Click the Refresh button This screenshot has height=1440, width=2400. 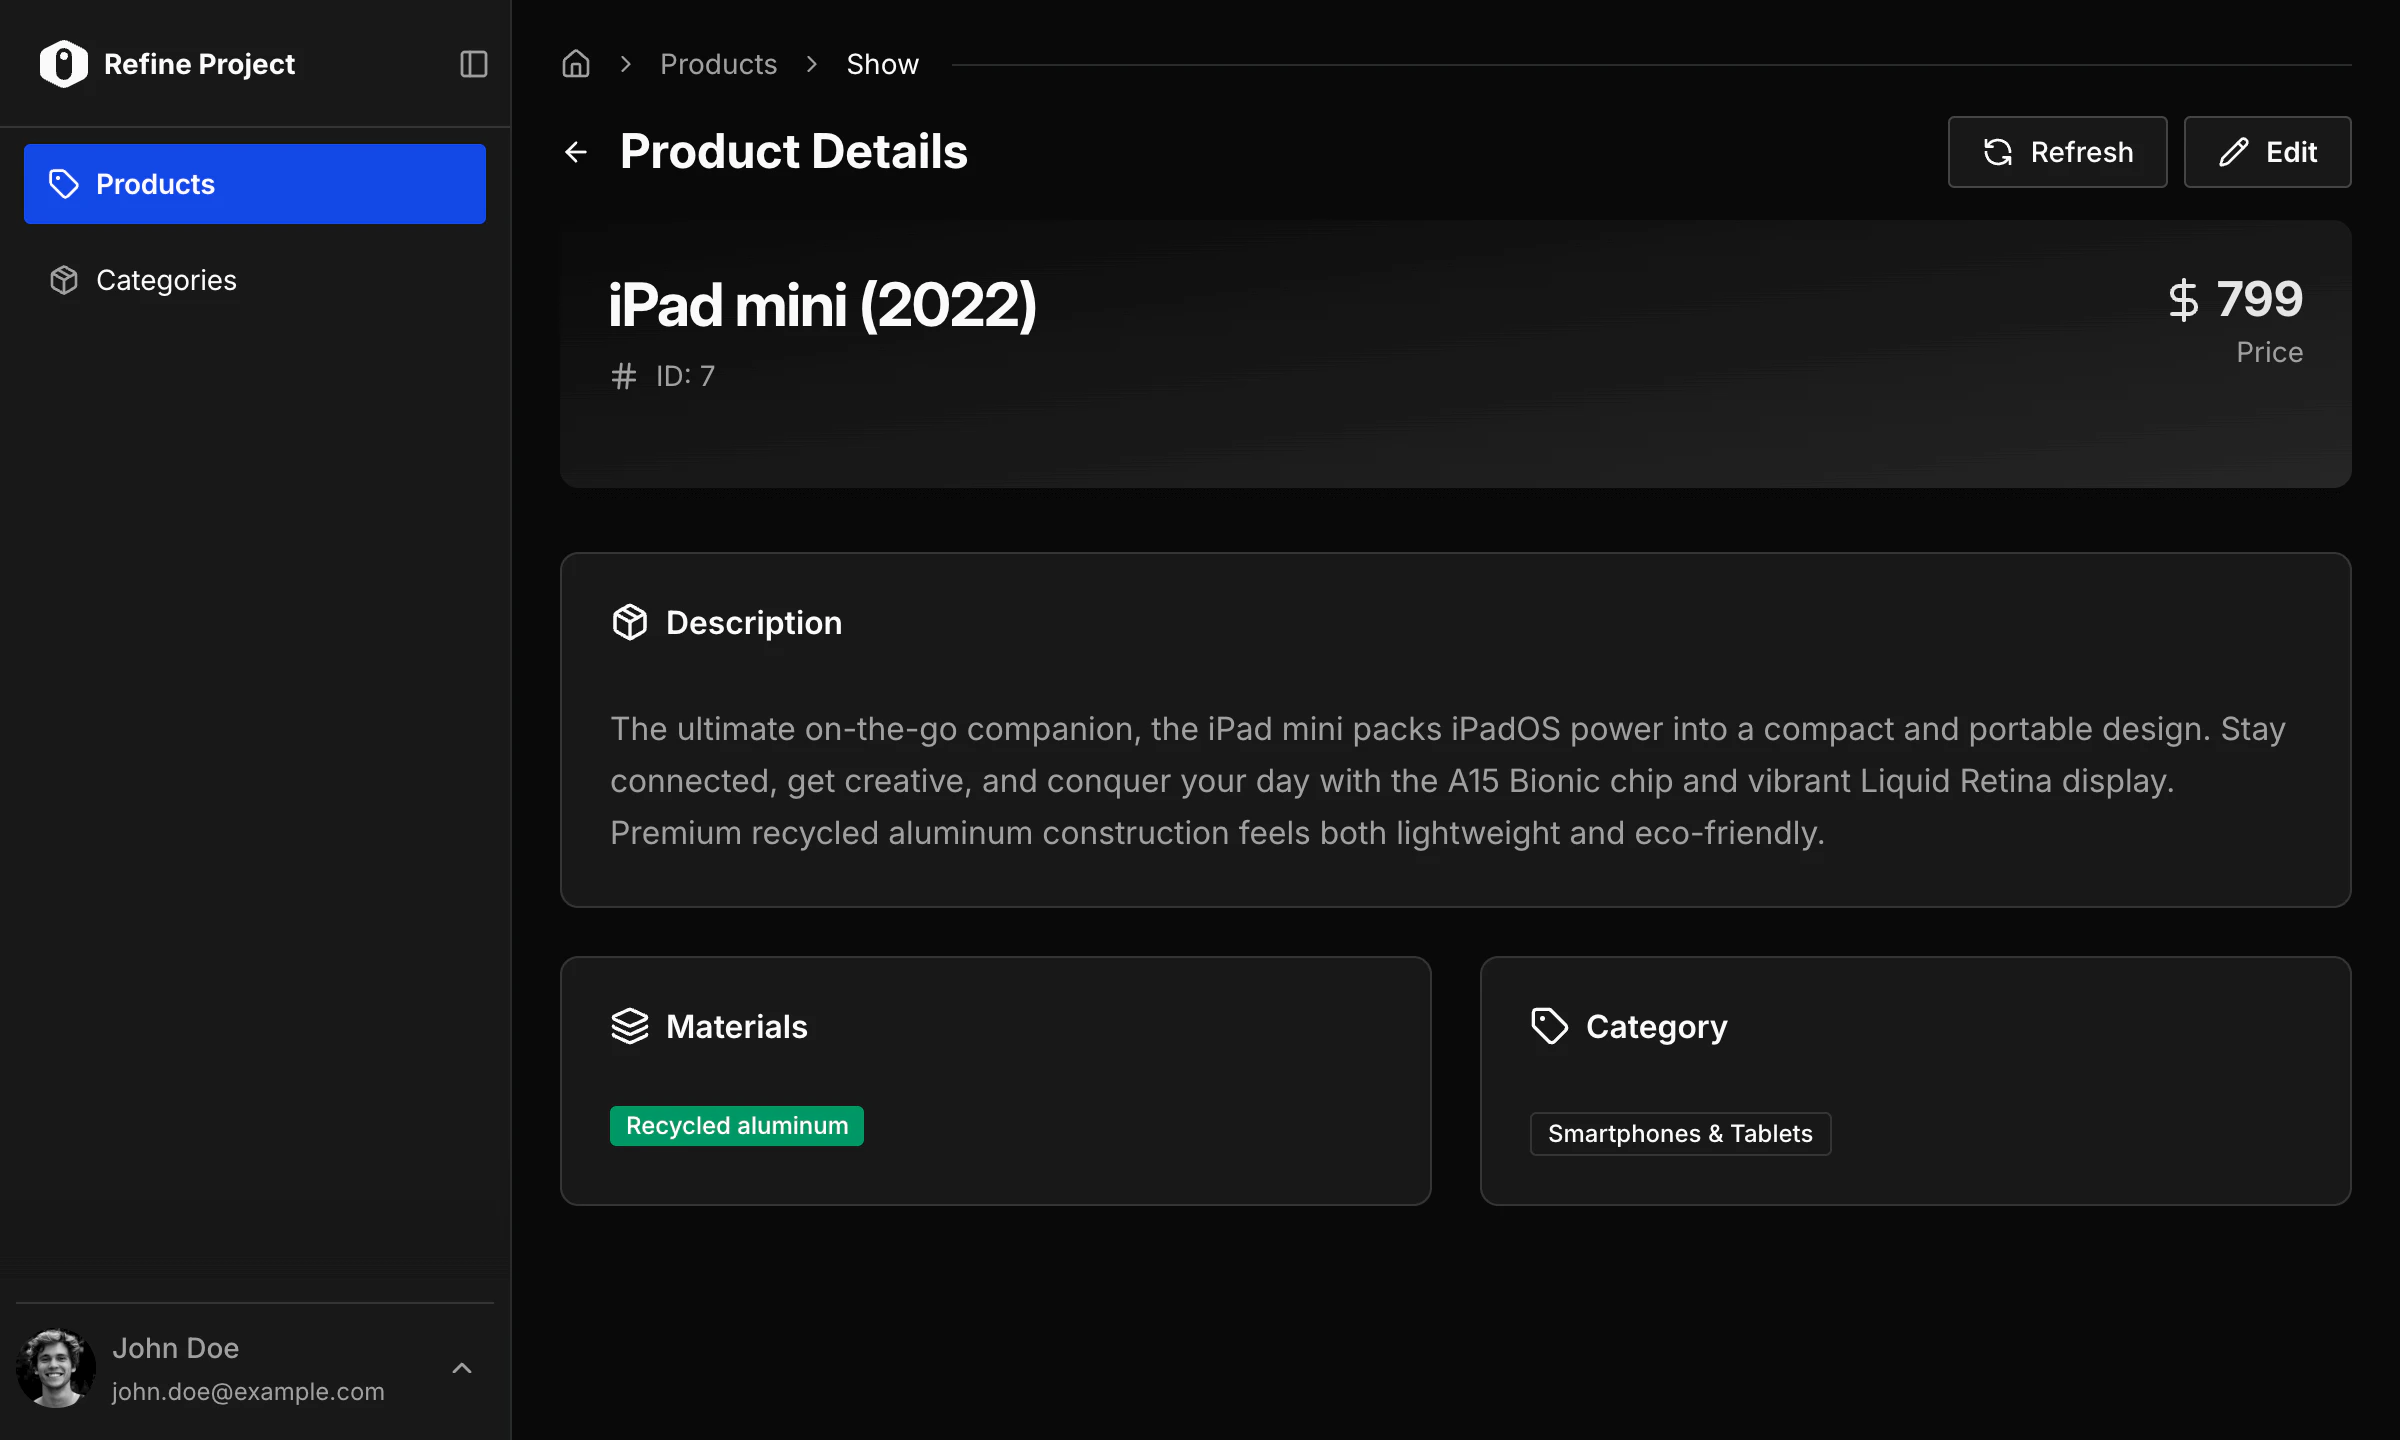coord(2056,151)
